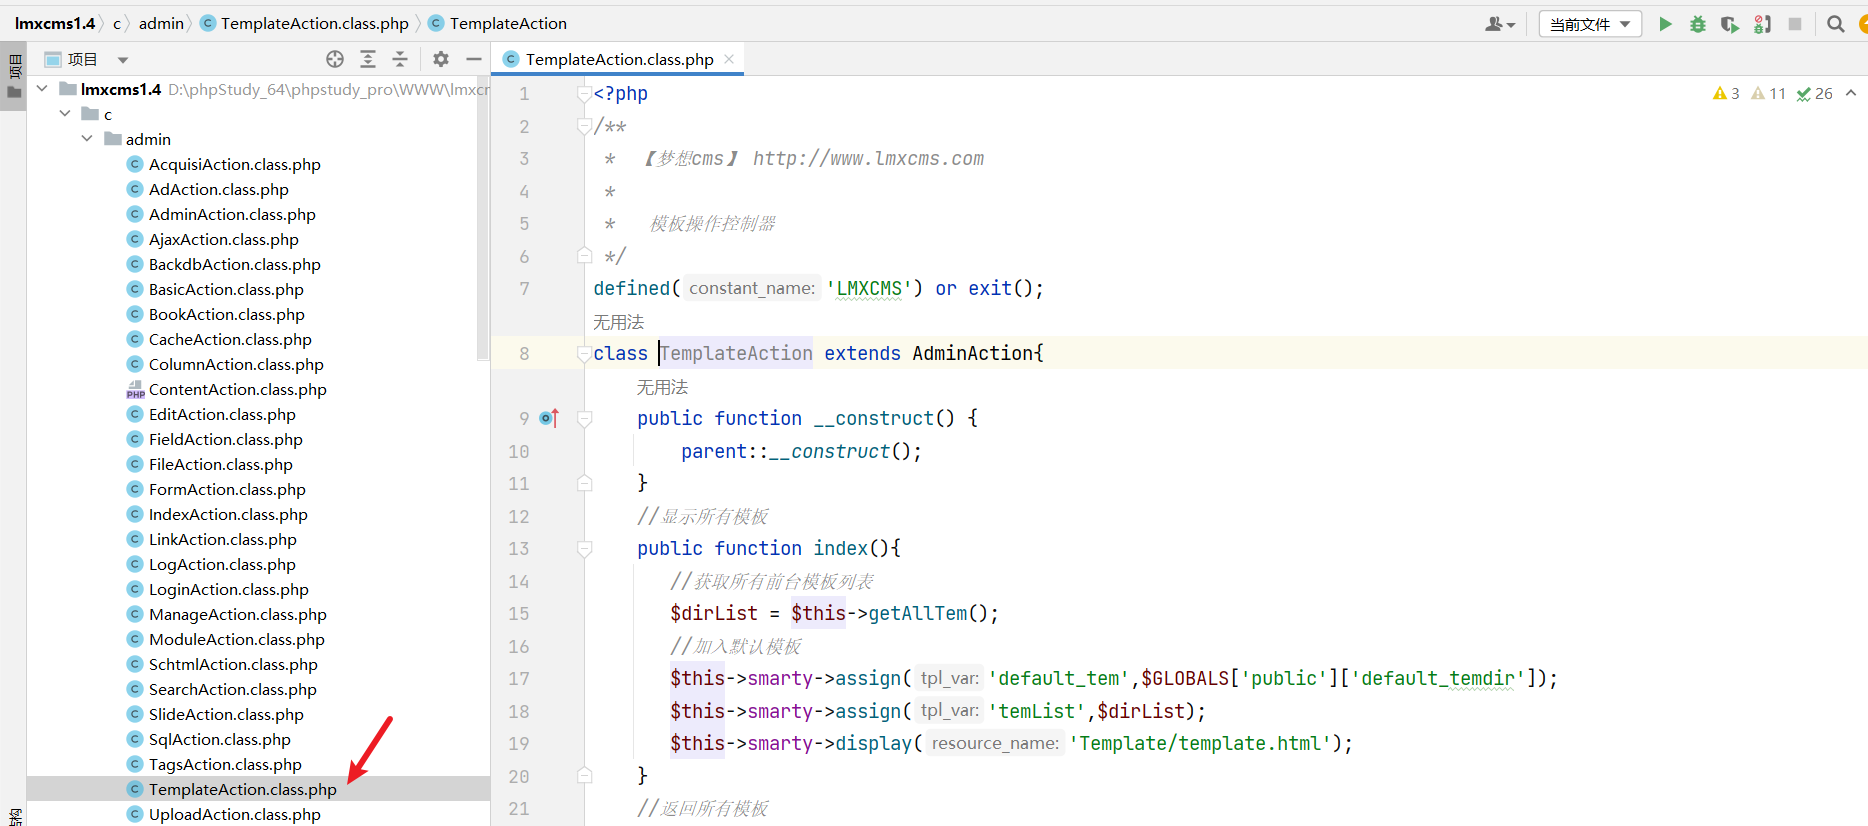
Task: Run the current file with the green play icon
Action: coord(1665,24)
